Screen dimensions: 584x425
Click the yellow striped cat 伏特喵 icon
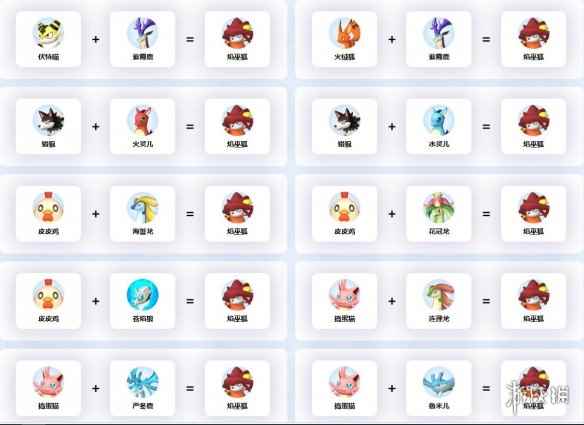[48, 33]
